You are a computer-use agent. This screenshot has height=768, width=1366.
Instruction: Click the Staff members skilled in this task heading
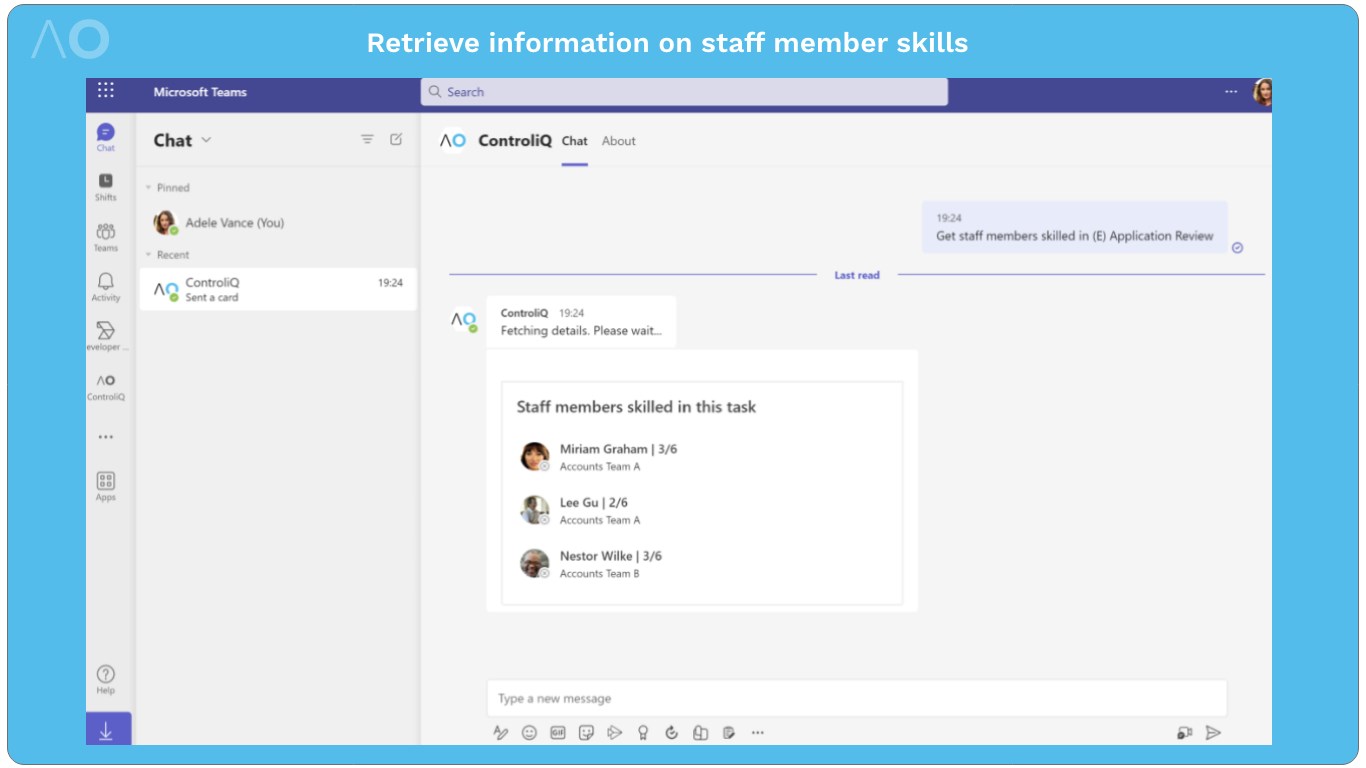tap(636, 407)
